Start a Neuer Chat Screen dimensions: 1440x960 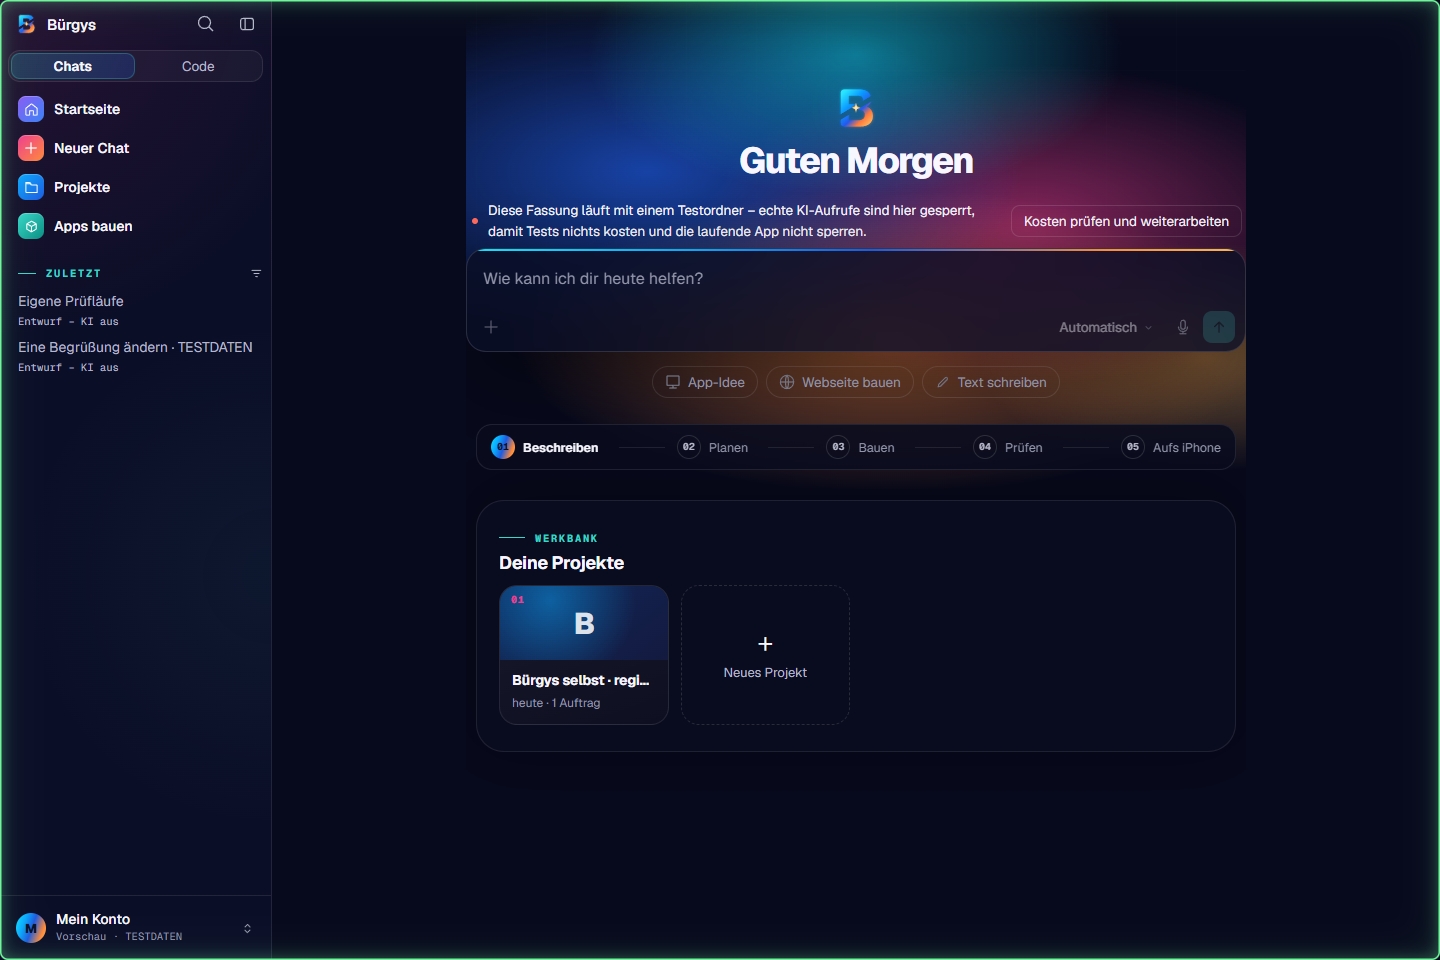136,148
